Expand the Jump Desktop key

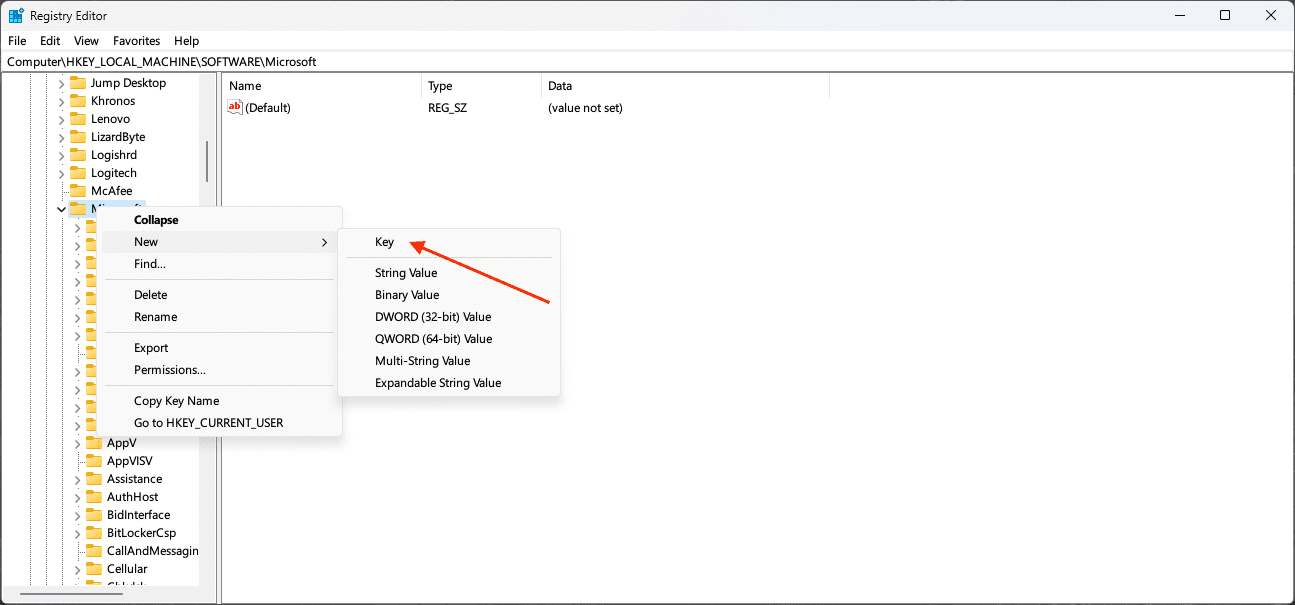coord(61,83)
